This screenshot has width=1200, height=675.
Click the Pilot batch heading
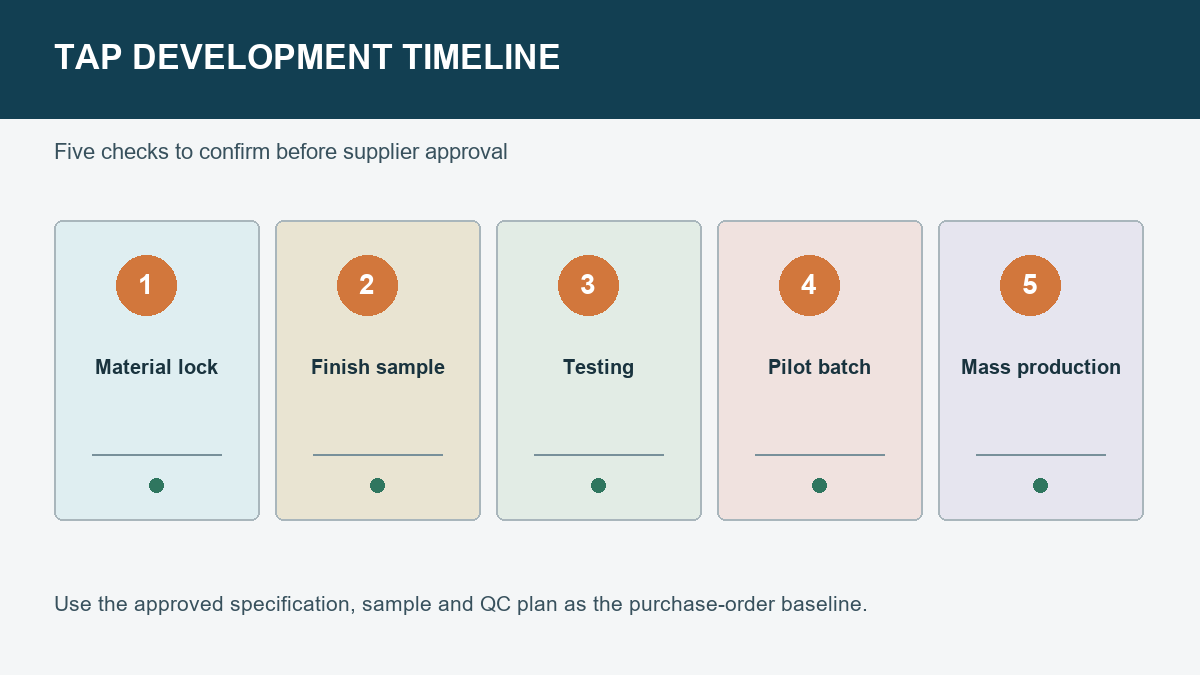[819, 367]
